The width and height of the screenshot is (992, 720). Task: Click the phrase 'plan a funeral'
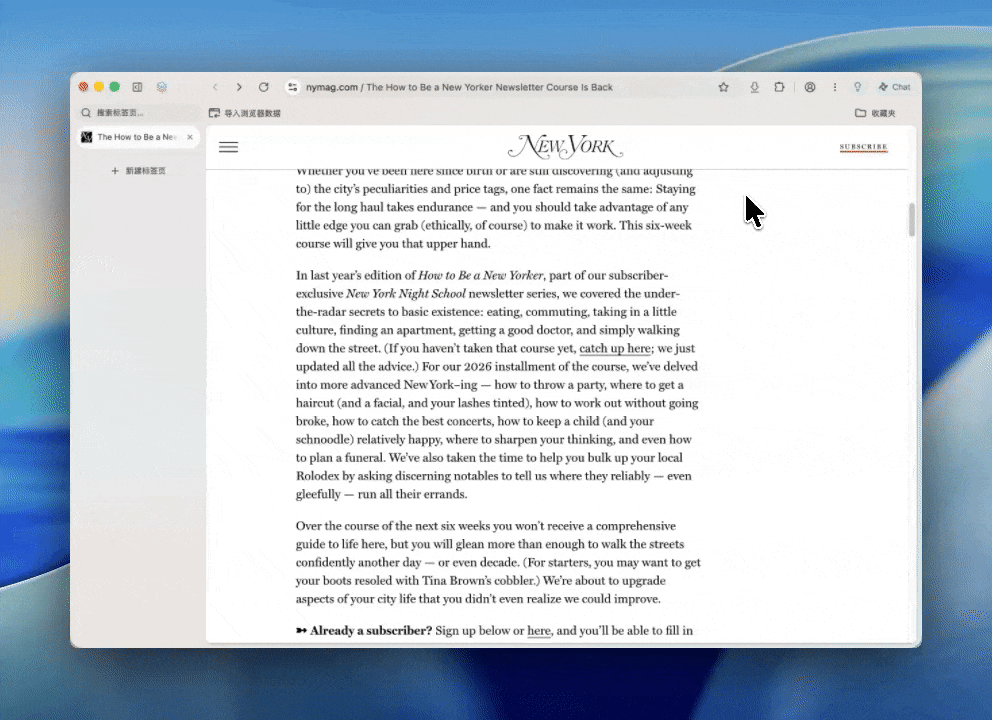tap(346, 457)
